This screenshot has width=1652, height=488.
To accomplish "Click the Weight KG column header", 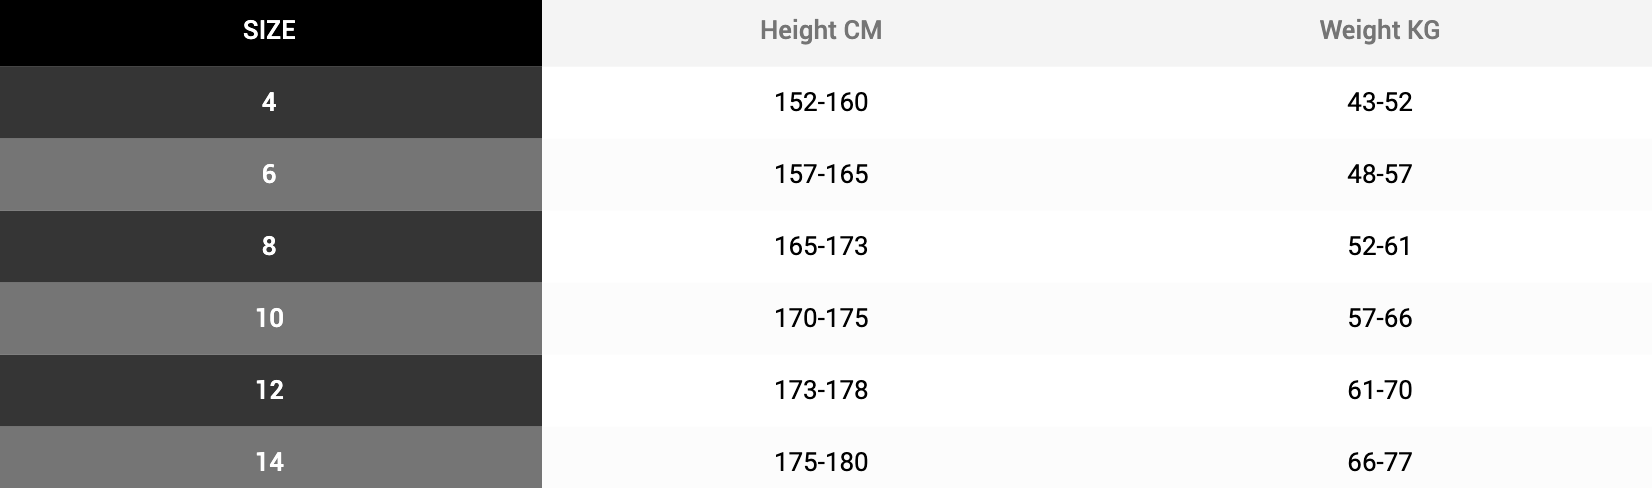I will [1380, 30].
